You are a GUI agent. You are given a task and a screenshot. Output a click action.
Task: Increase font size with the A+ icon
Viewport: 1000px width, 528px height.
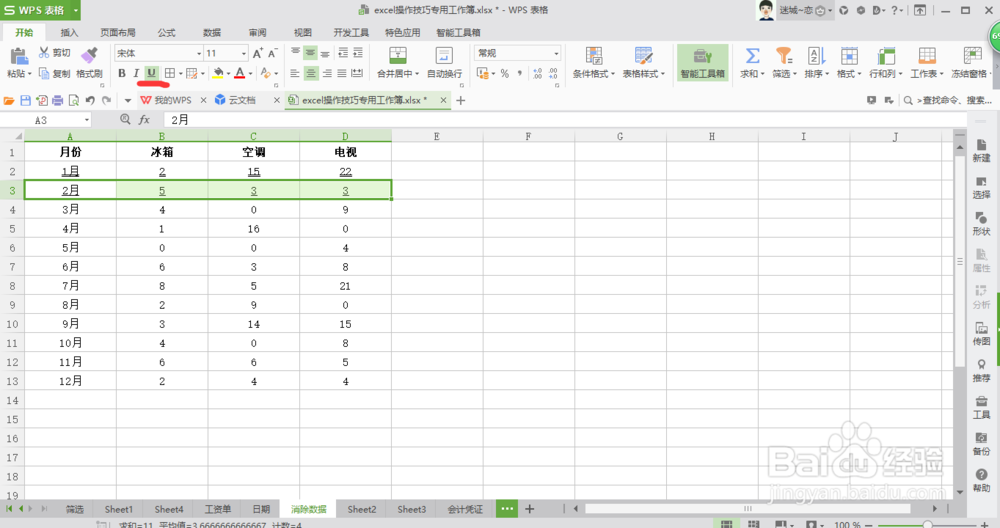point(257,54)
